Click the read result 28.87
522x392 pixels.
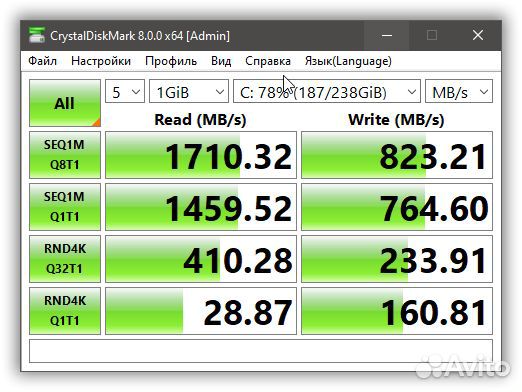(x=201, y=311)
